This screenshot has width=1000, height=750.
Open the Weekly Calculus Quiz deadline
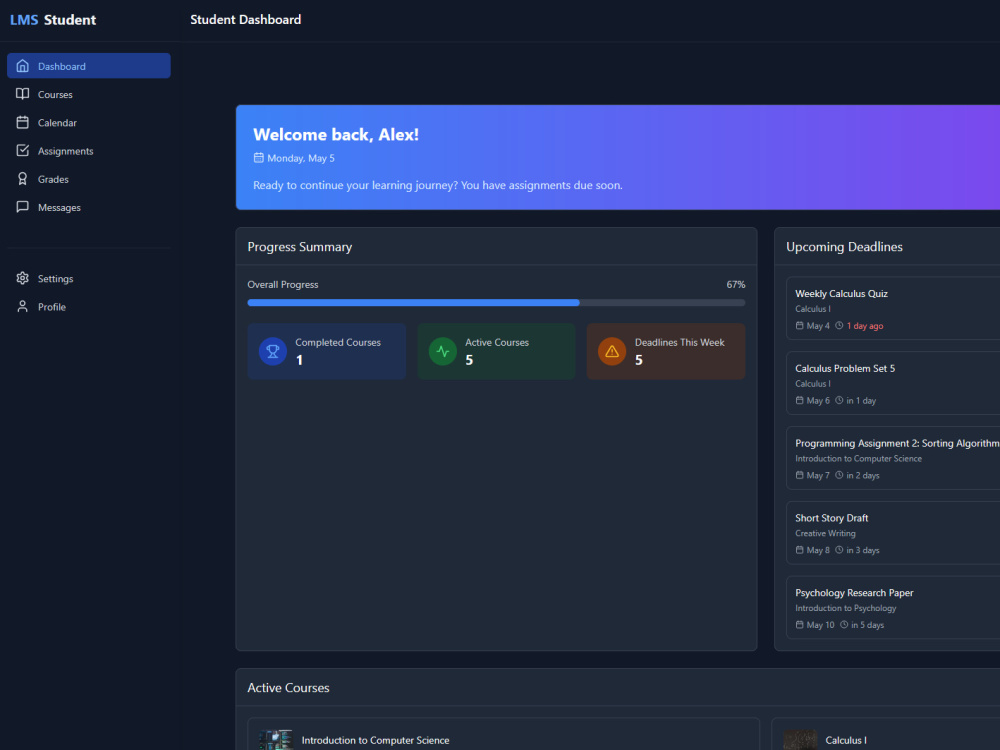pyautogui.click(x=893, y=308)
